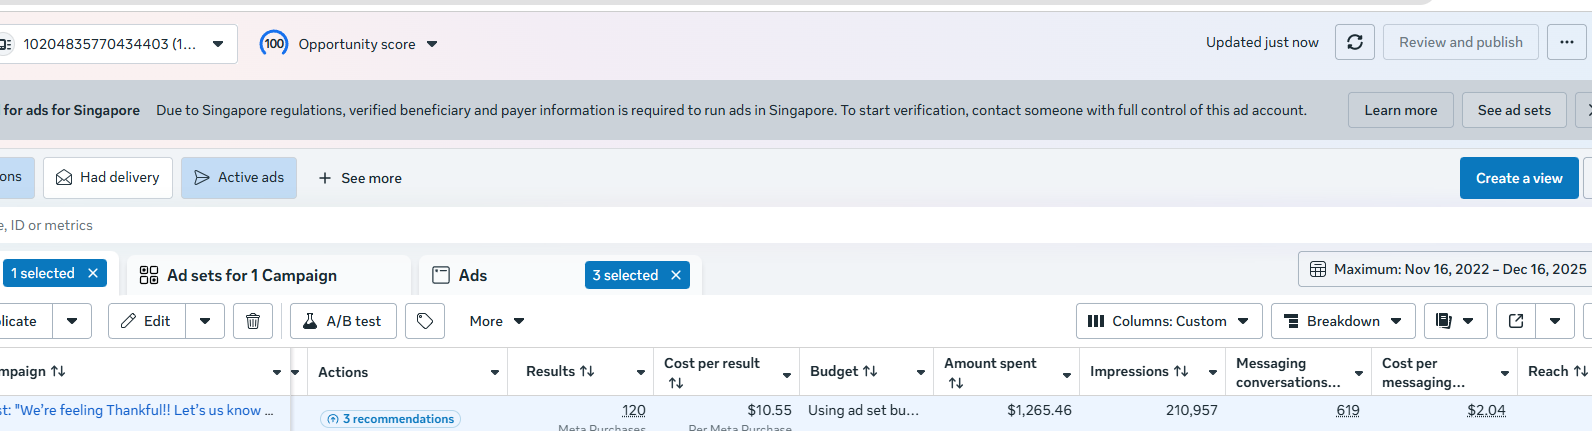The height and width of the screenshot is (431, 1592).
Task: Open the date range Maximum selector
Action: point(1446,269)
